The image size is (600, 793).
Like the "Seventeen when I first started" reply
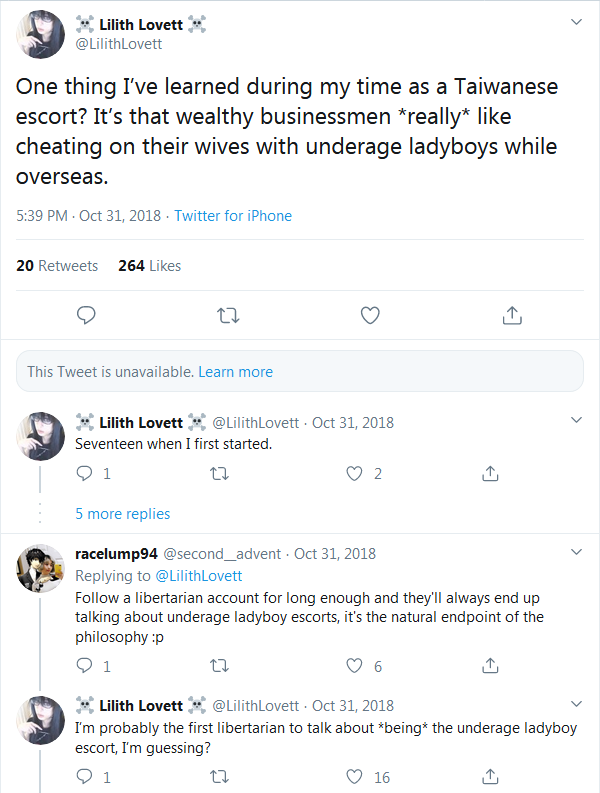(x=354, y=473)
